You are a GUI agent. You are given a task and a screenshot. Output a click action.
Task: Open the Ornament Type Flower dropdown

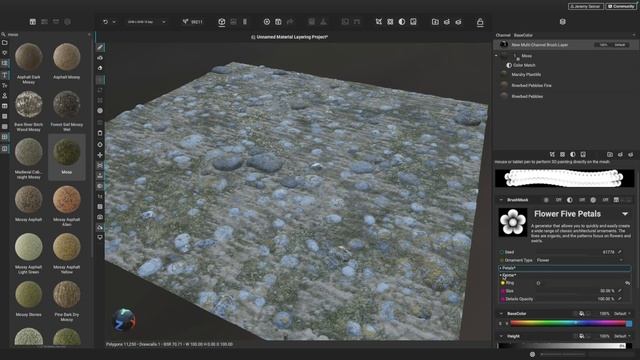[579, 260]
